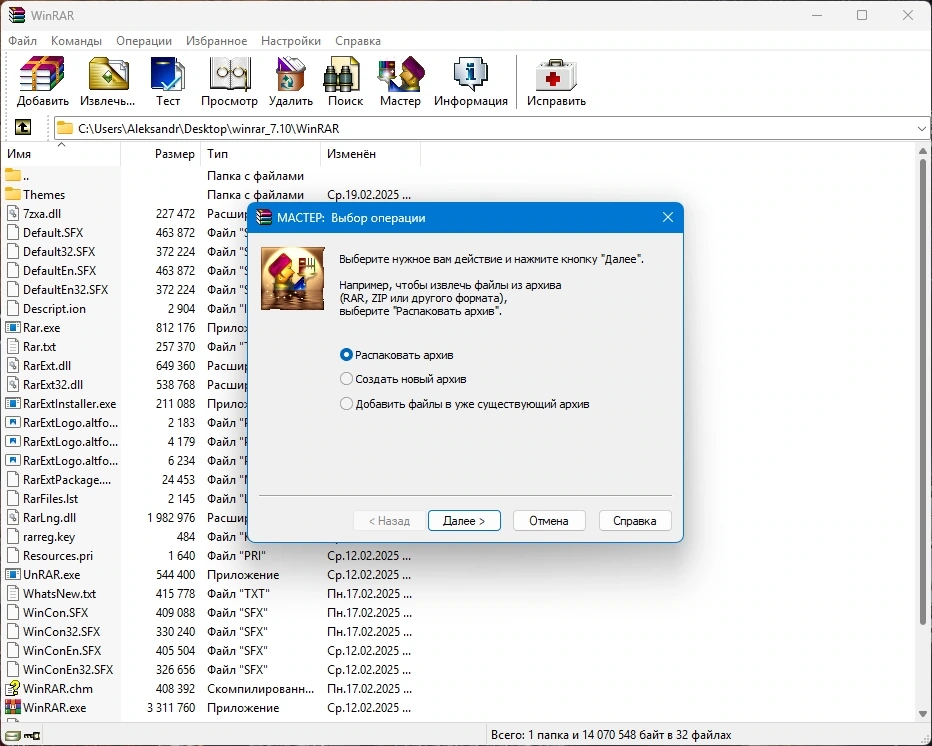
Task: Open the Избранное menu
Action: point(216,41)
